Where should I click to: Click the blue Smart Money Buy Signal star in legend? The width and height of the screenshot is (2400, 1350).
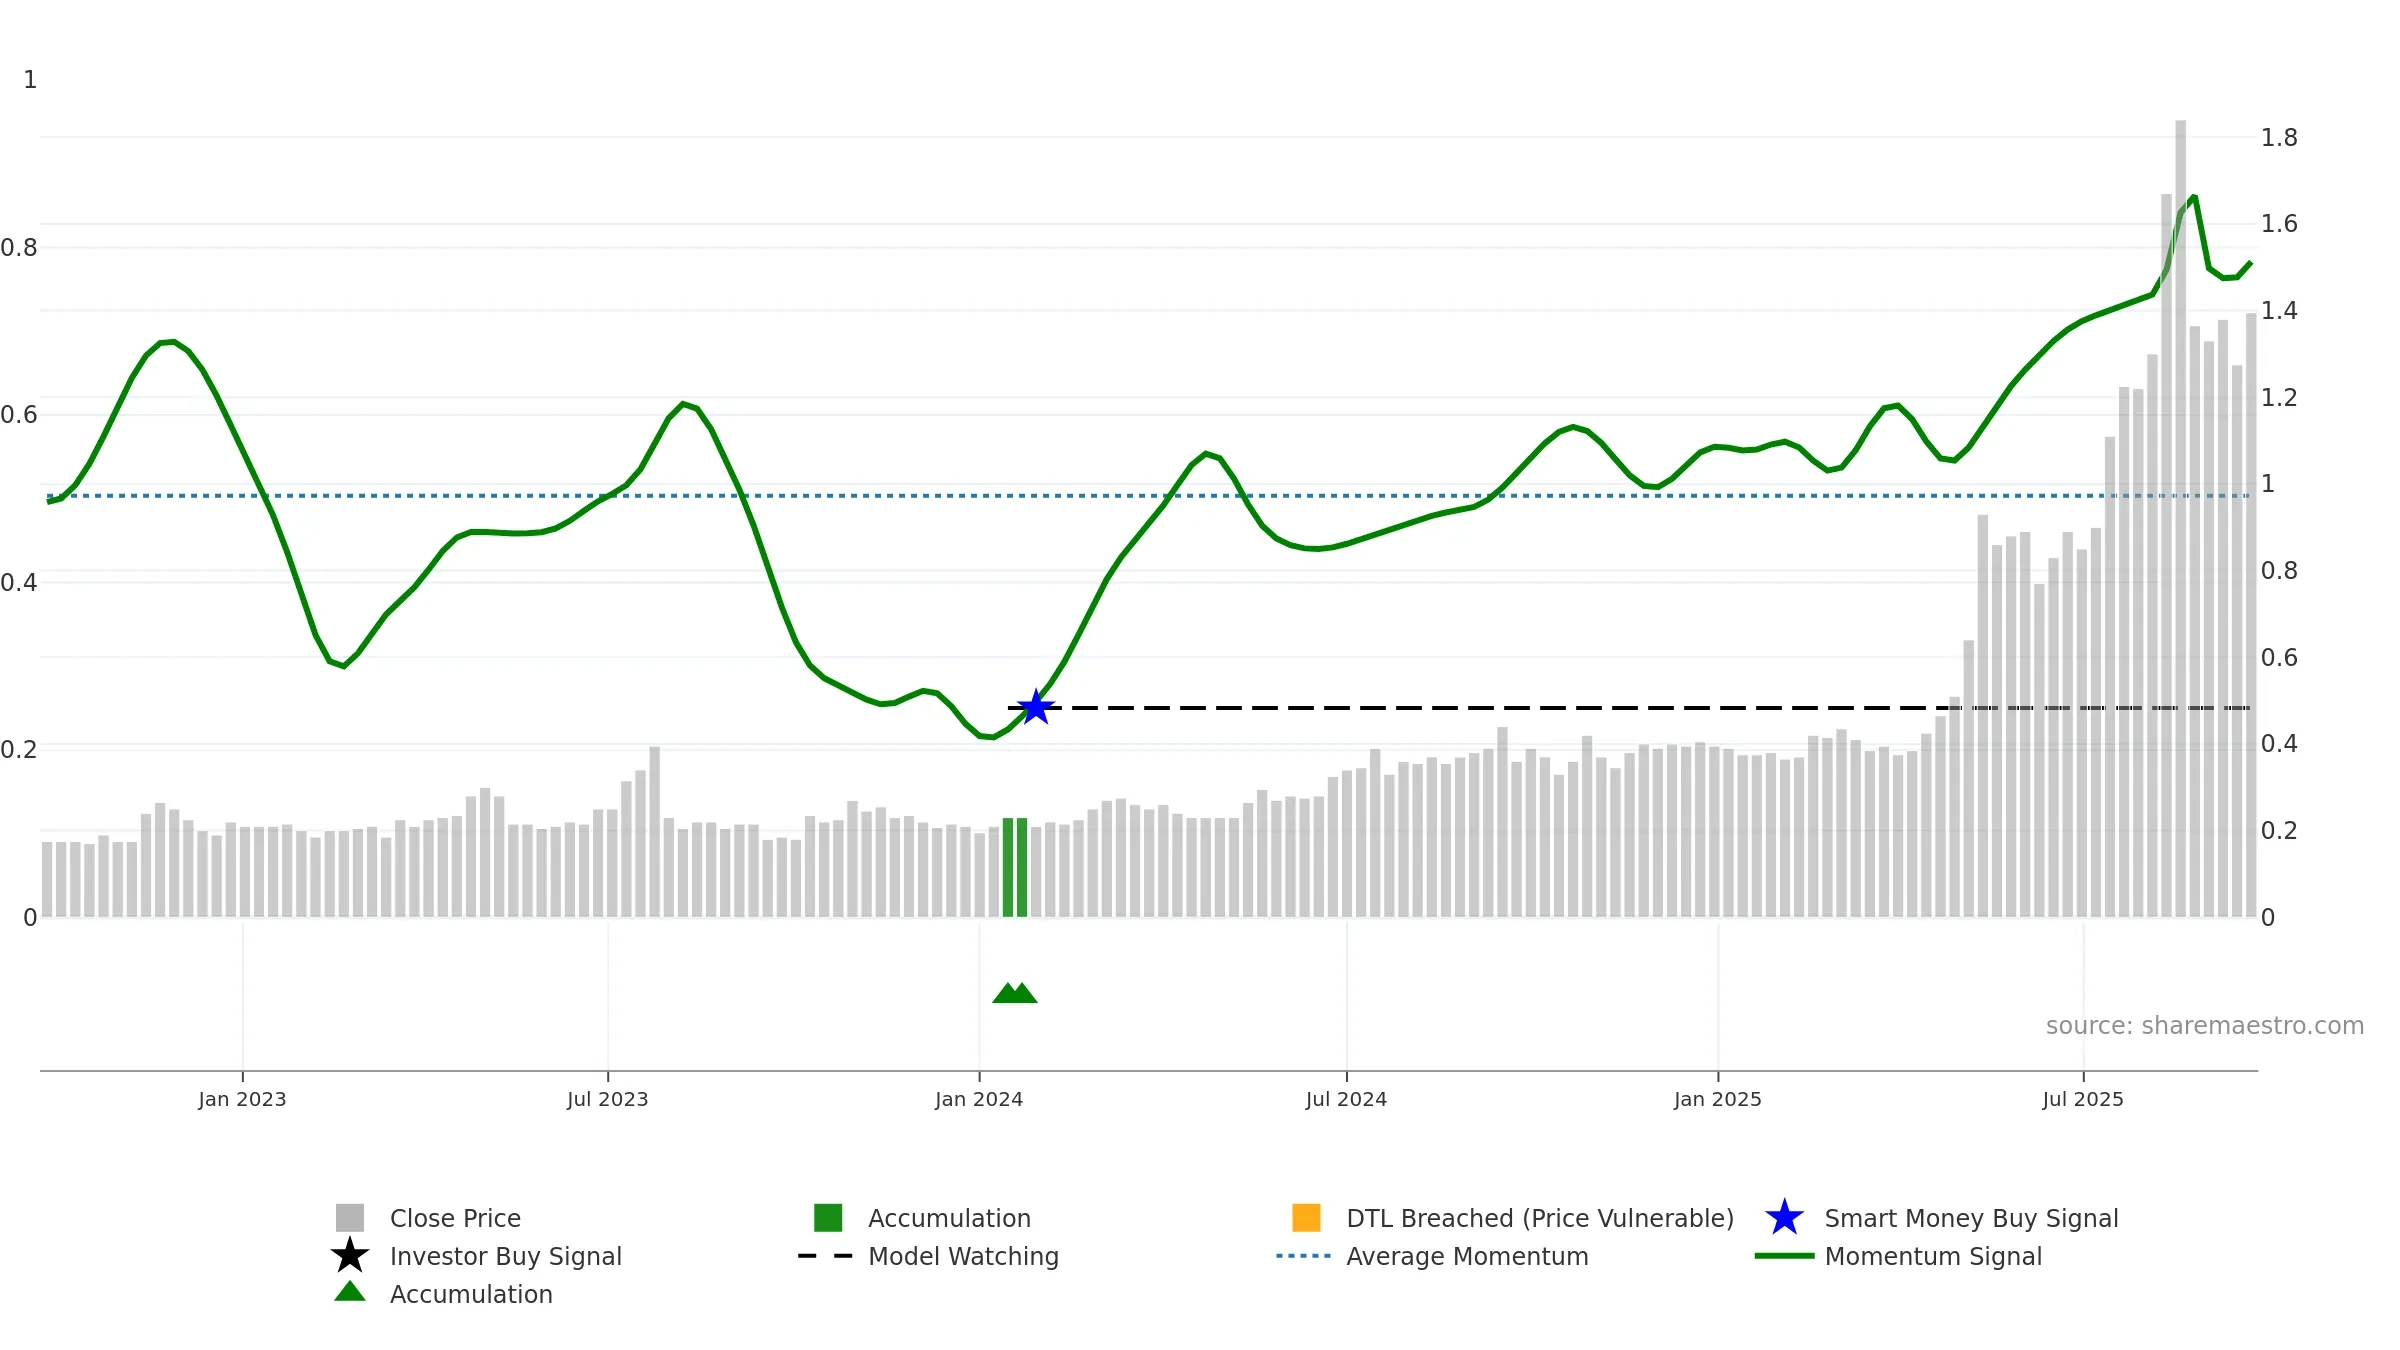[1784, 1218]
